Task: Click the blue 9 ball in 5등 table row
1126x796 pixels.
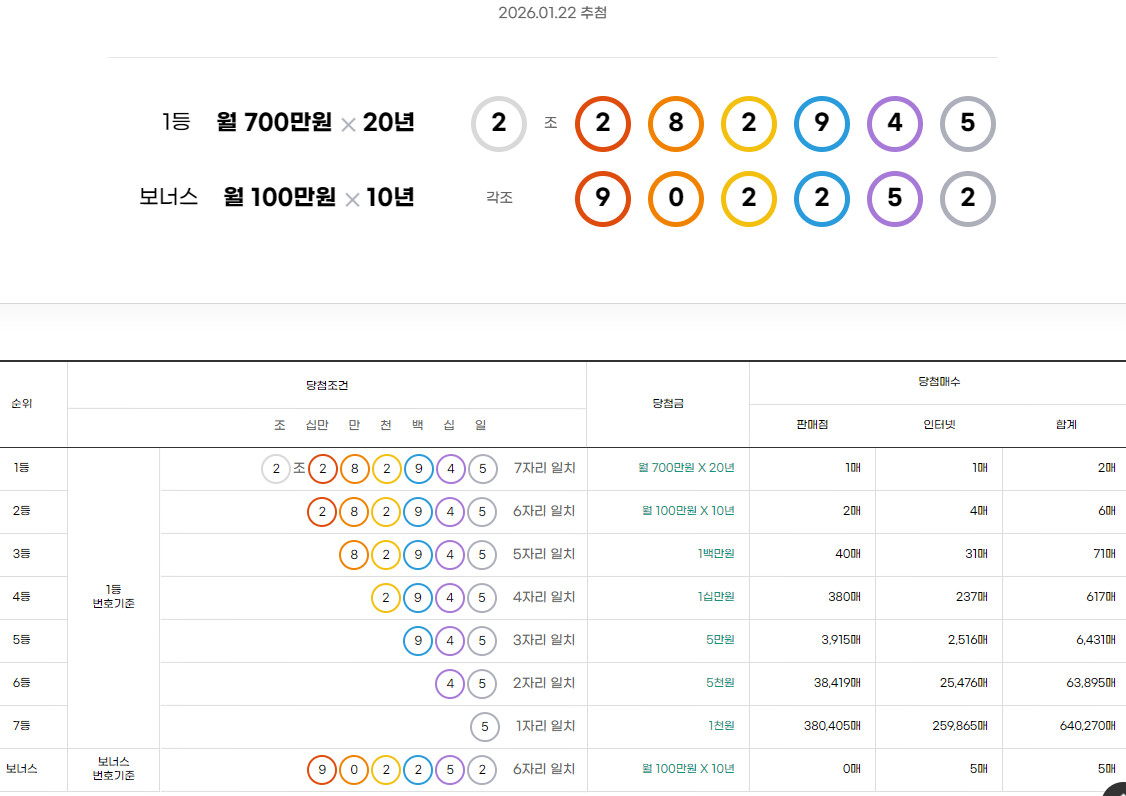Action: (x=418, y=641)
